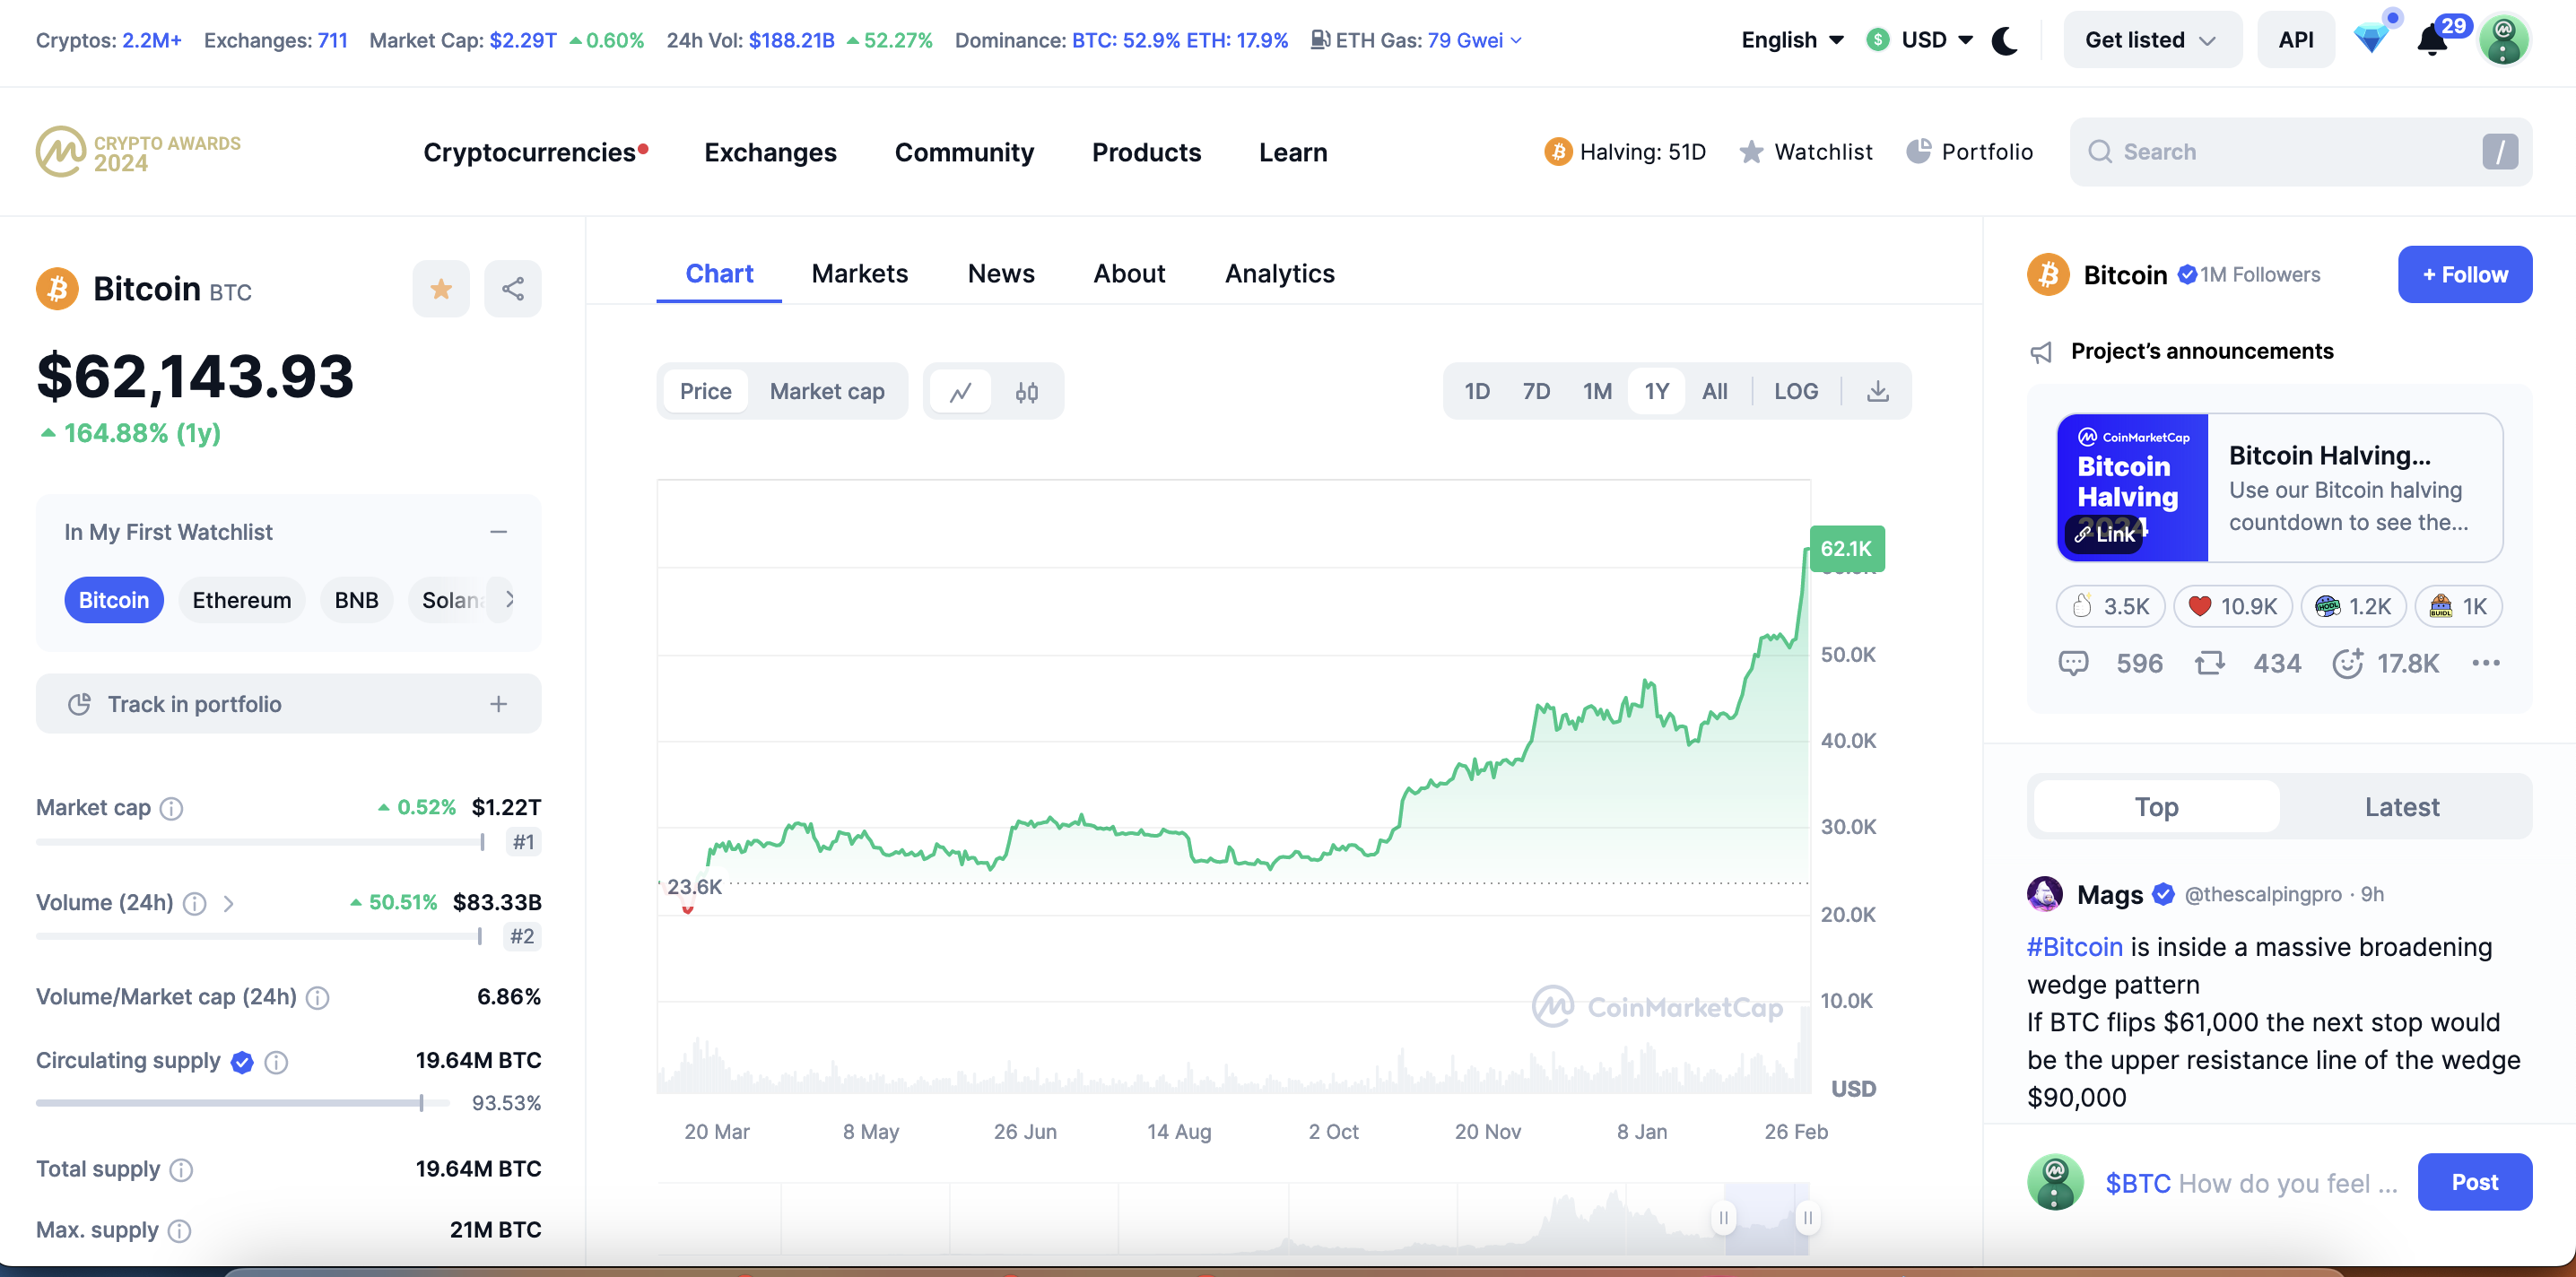Select the Market cap chart option
Viewport: 2576px width, 1277px height.
click(x=827, y=391)
